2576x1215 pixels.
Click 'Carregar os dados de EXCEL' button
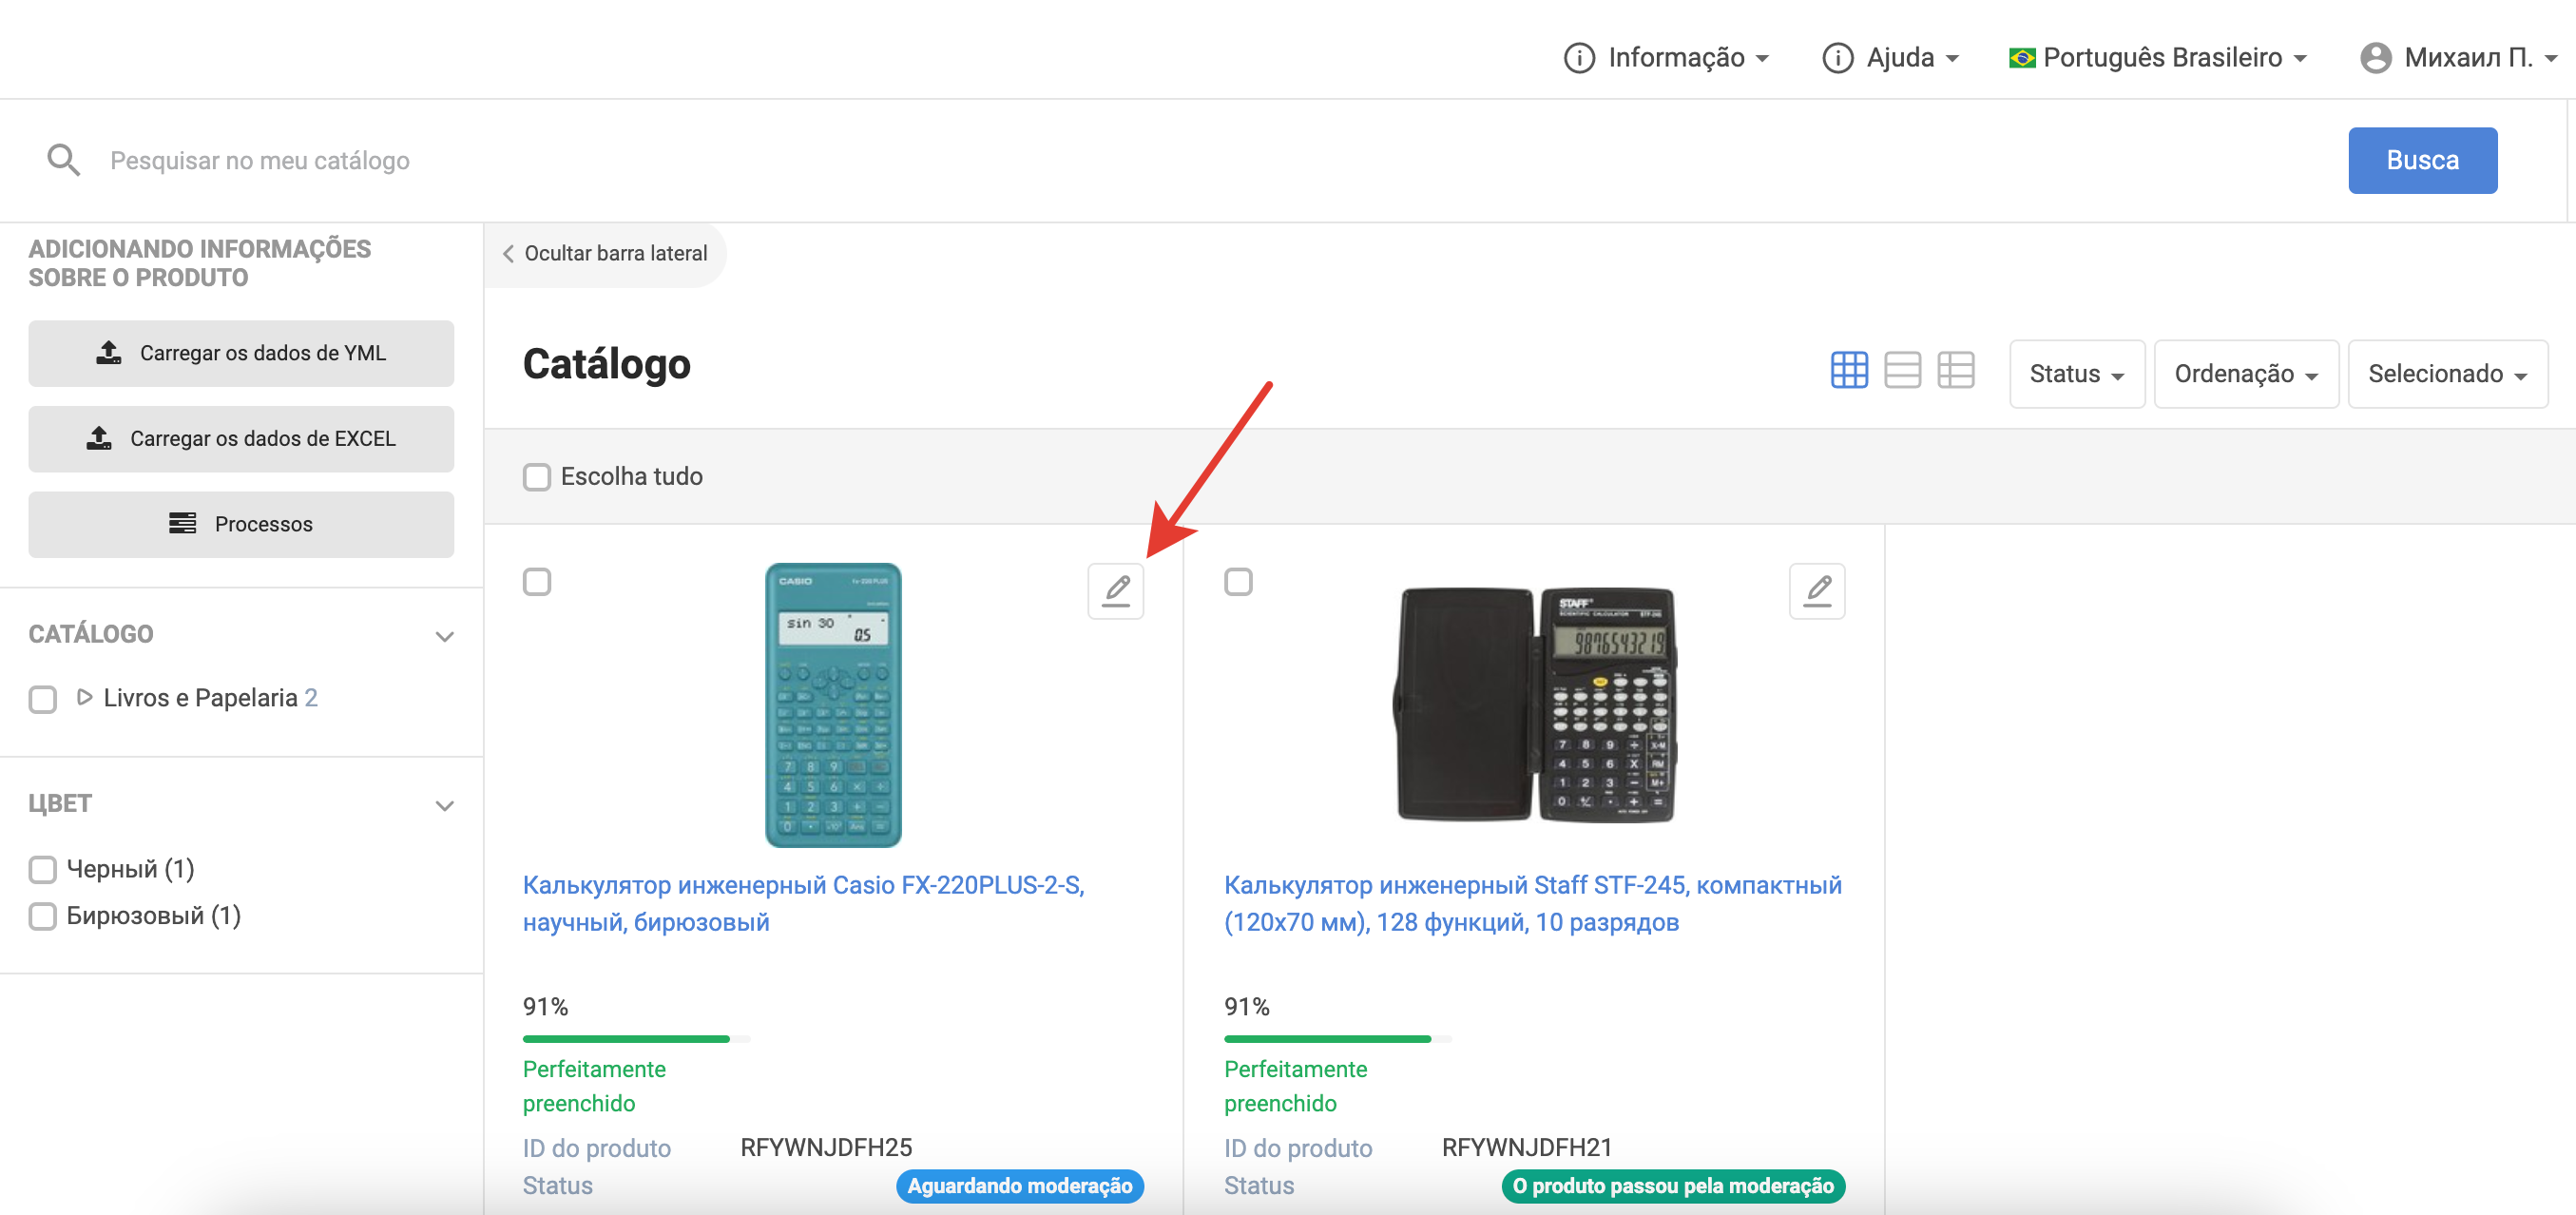coord(241,439)
